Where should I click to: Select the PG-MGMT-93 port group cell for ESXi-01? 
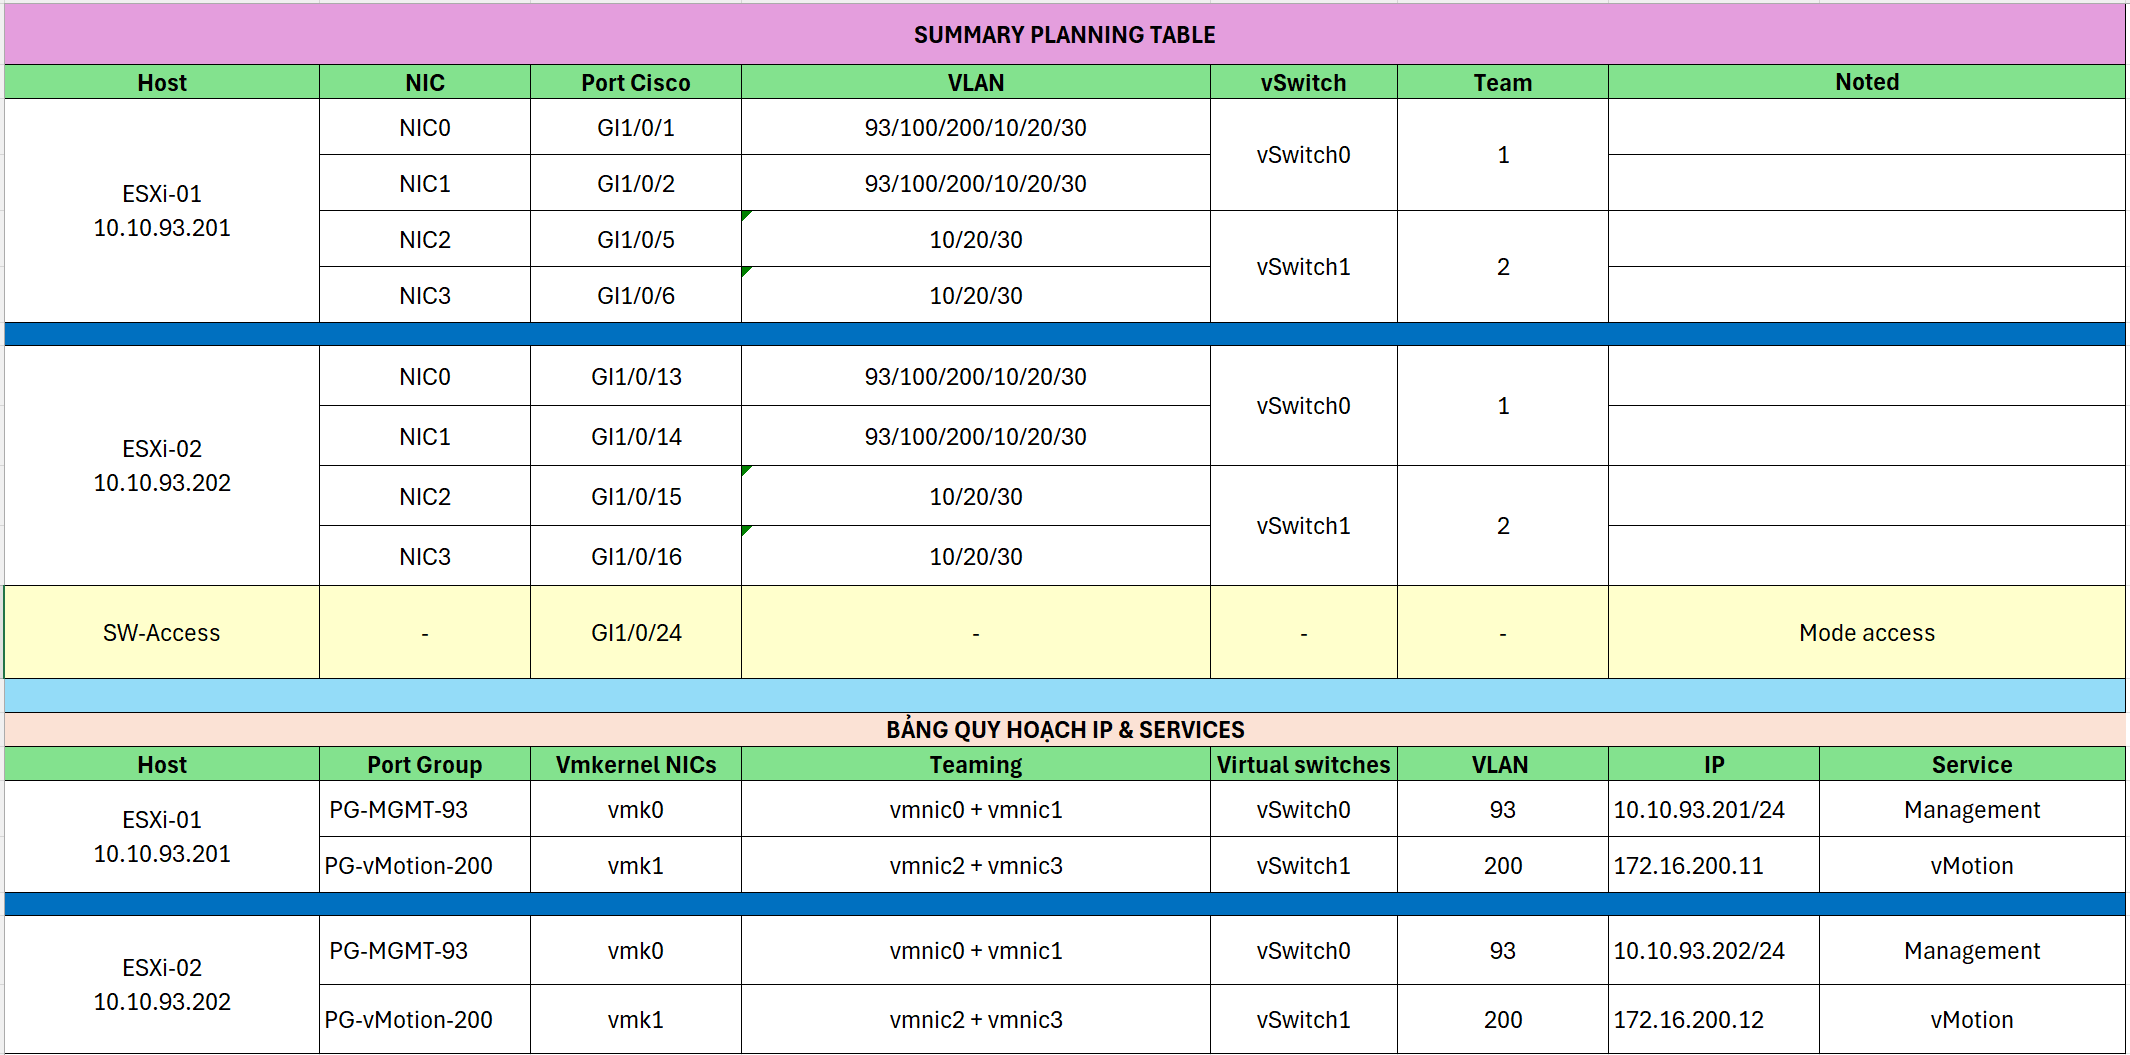424,810
